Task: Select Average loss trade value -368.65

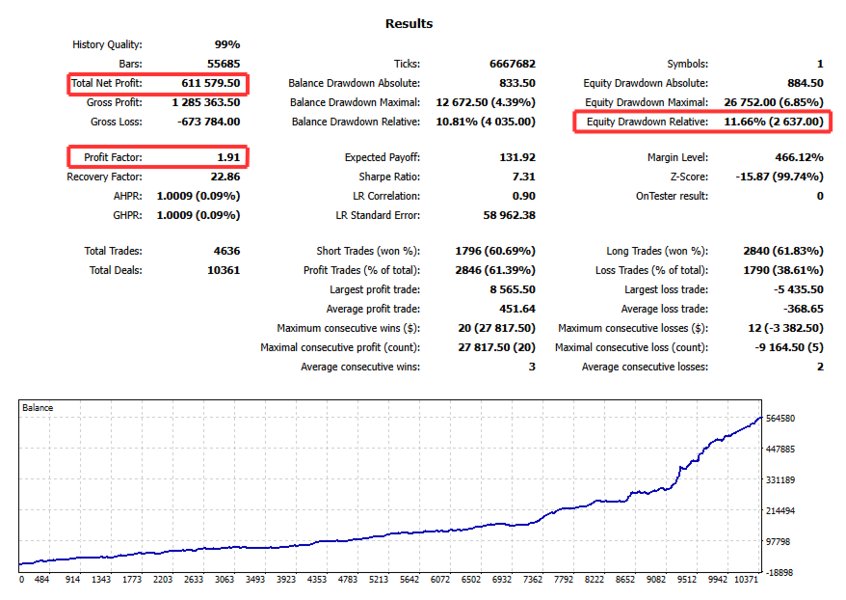Action: coord(803,309)
